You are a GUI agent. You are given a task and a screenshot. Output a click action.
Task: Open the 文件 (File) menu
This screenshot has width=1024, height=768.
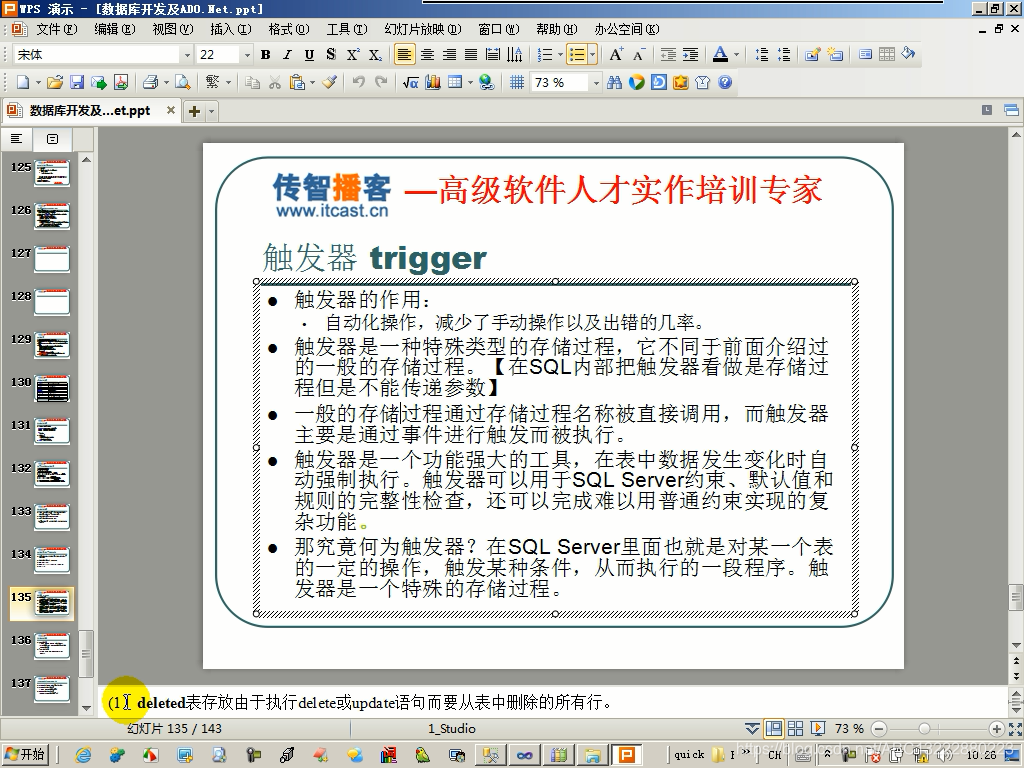point(56,29)
